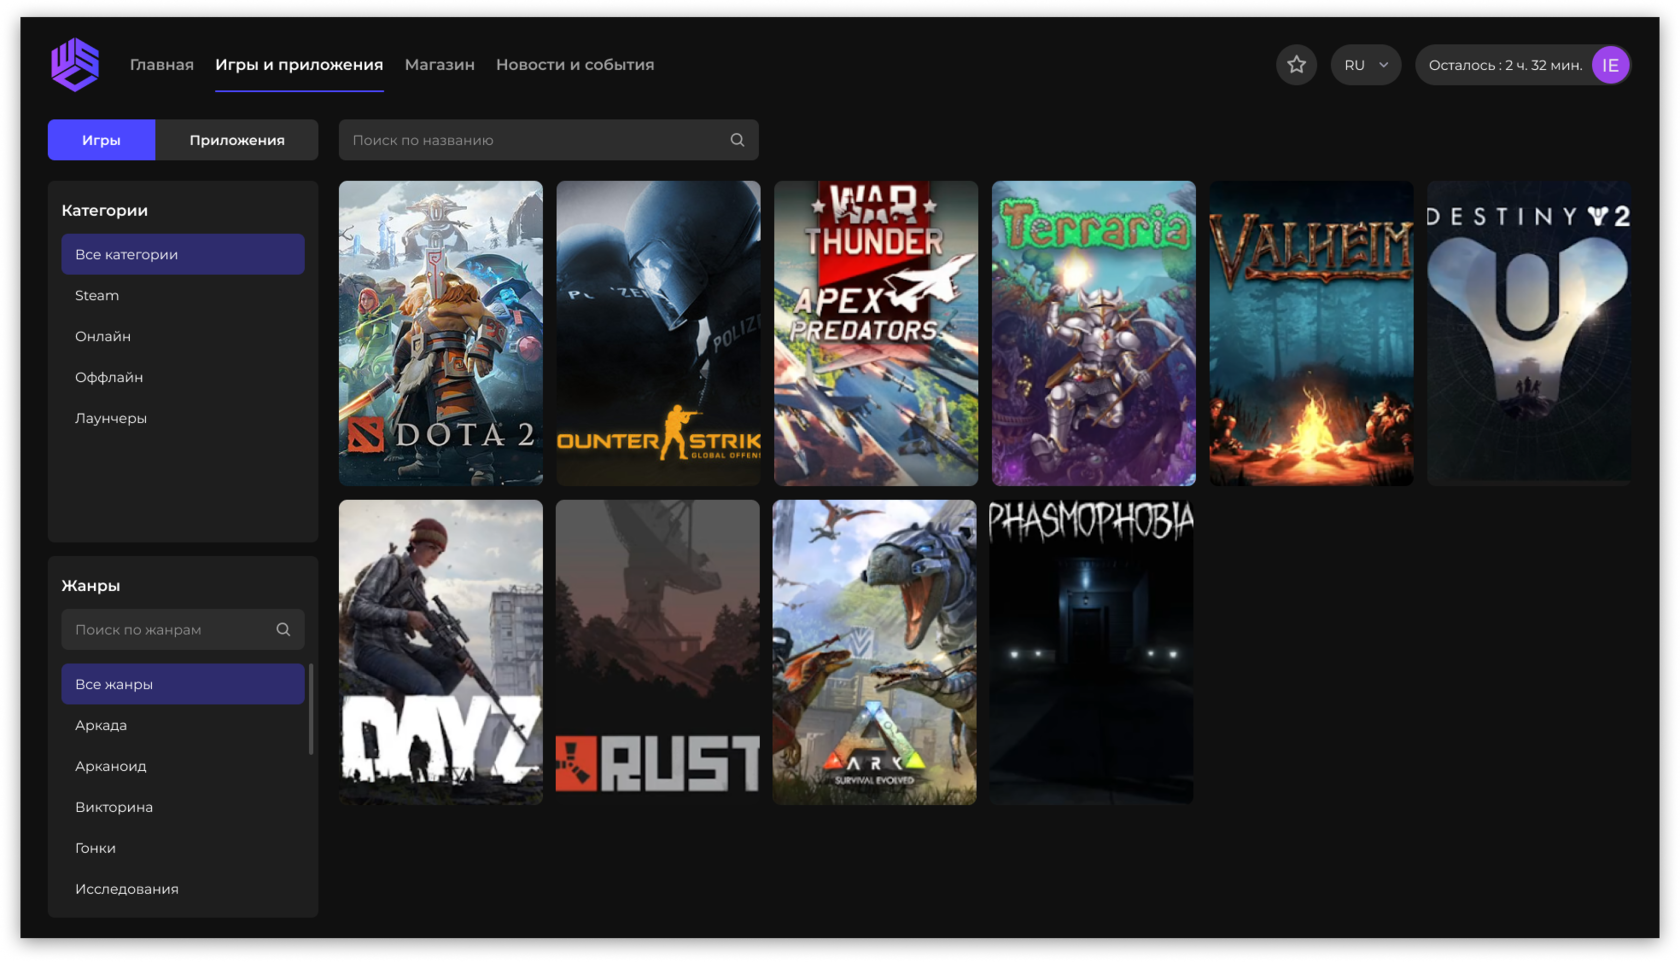Click the genres list scrollbar
This screenshot has width=1680, height=962.
[311, 709]
